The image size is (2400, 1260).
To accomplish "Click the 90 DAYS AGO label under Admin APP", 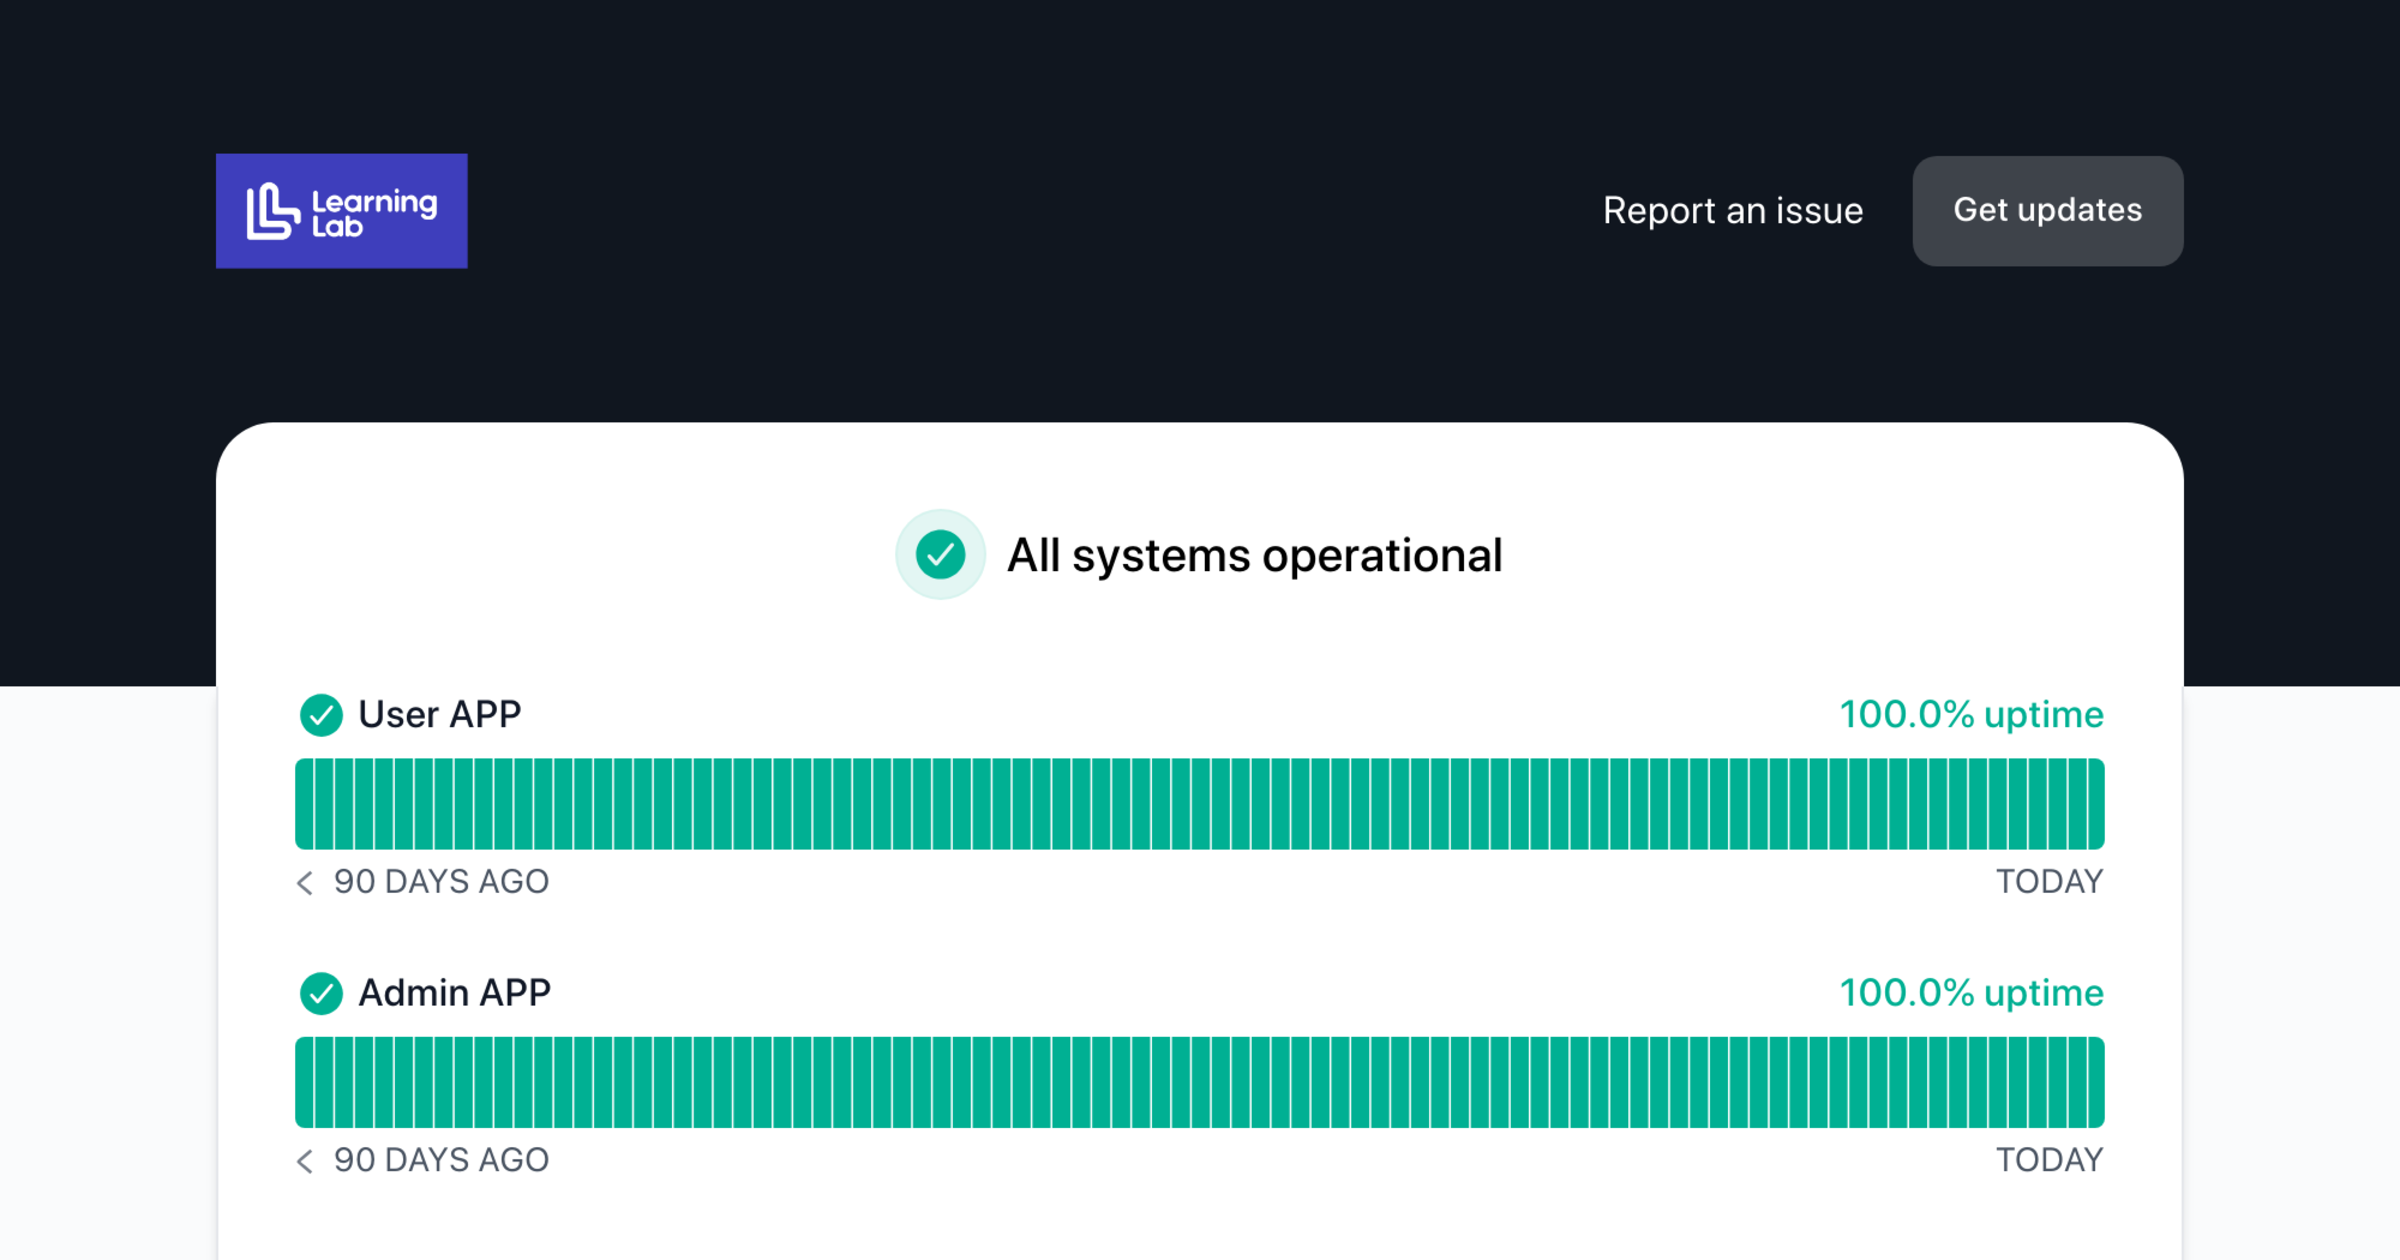I will pos(441,1160).
